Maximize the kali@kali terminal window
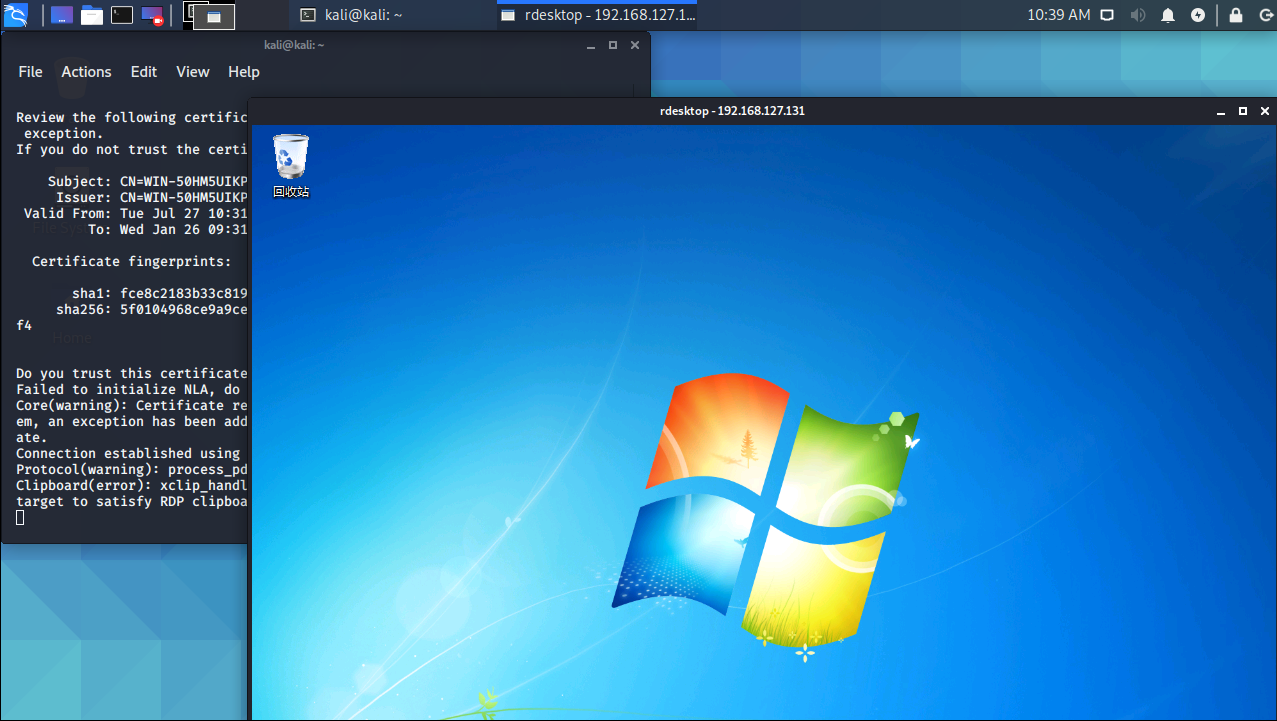The height and width of the screenshot is (721, 1277). click(x=613, y=45)
